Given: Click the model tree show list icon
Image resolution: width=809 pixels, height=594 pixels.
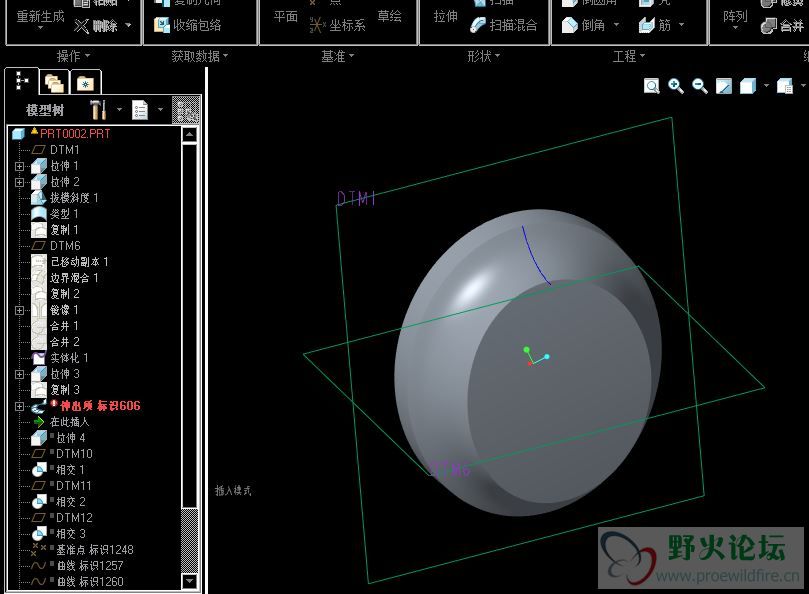Looking at the screenshot, I should 140,110.
